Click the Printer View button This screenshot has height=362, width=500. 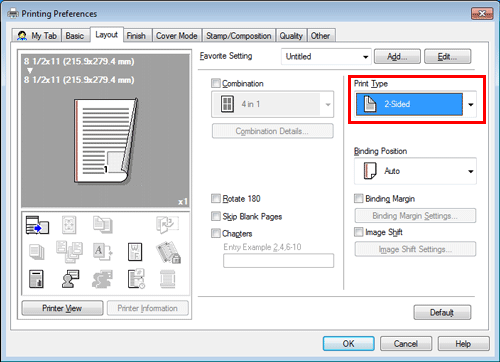[62, 308]
